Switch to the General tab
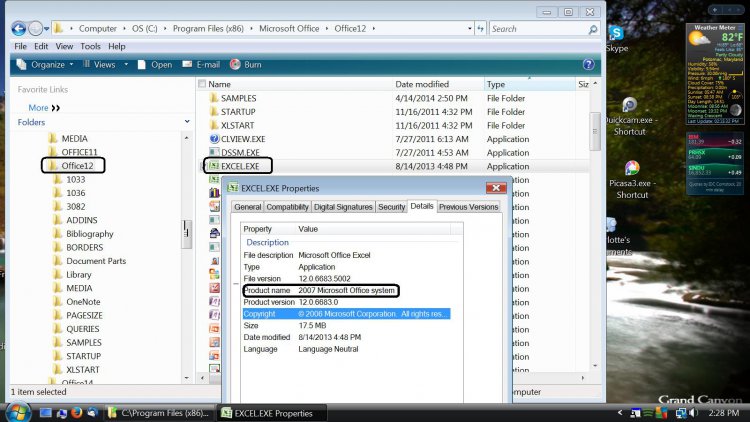 coord(247,207)
